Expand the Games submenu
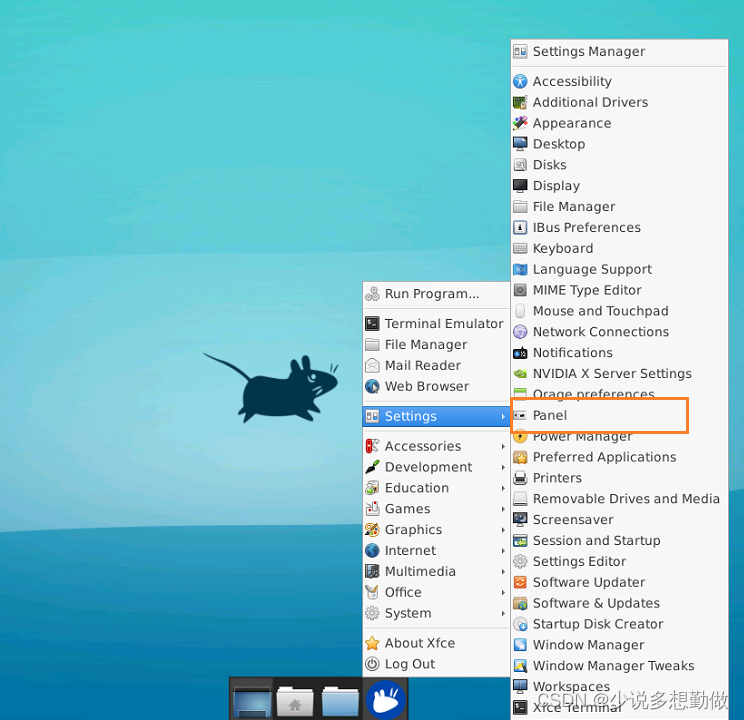This screenshot has width=744, height=720. (x=436, y=509)
